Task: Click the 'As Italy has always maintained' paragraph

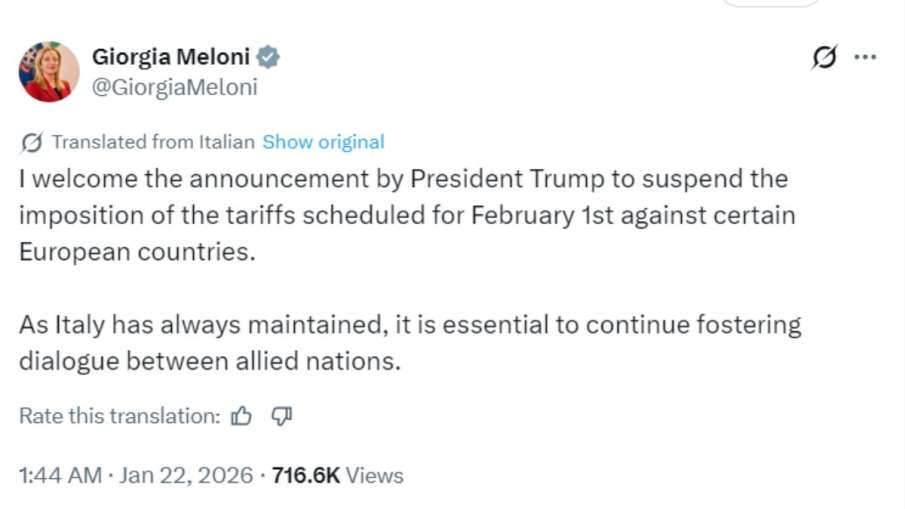Action: (x=410, y=342)
